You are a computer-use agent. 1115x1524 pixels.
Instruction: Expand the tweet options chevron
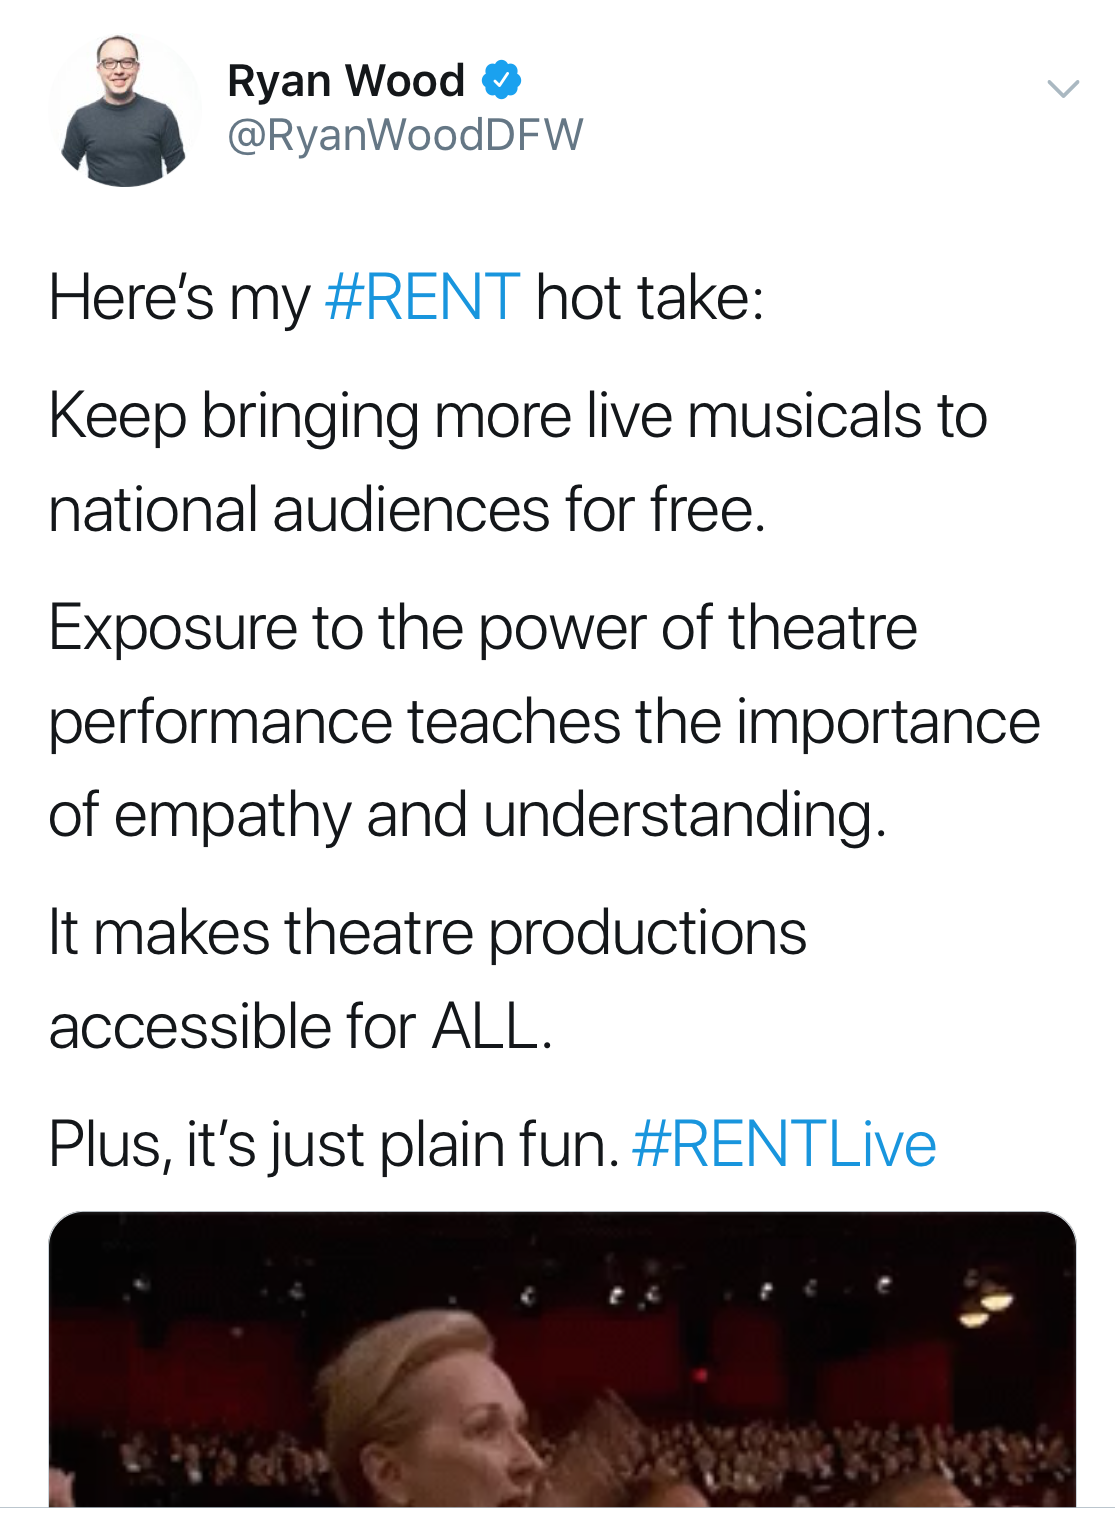pyautogui.click(x=1062, y=88)
